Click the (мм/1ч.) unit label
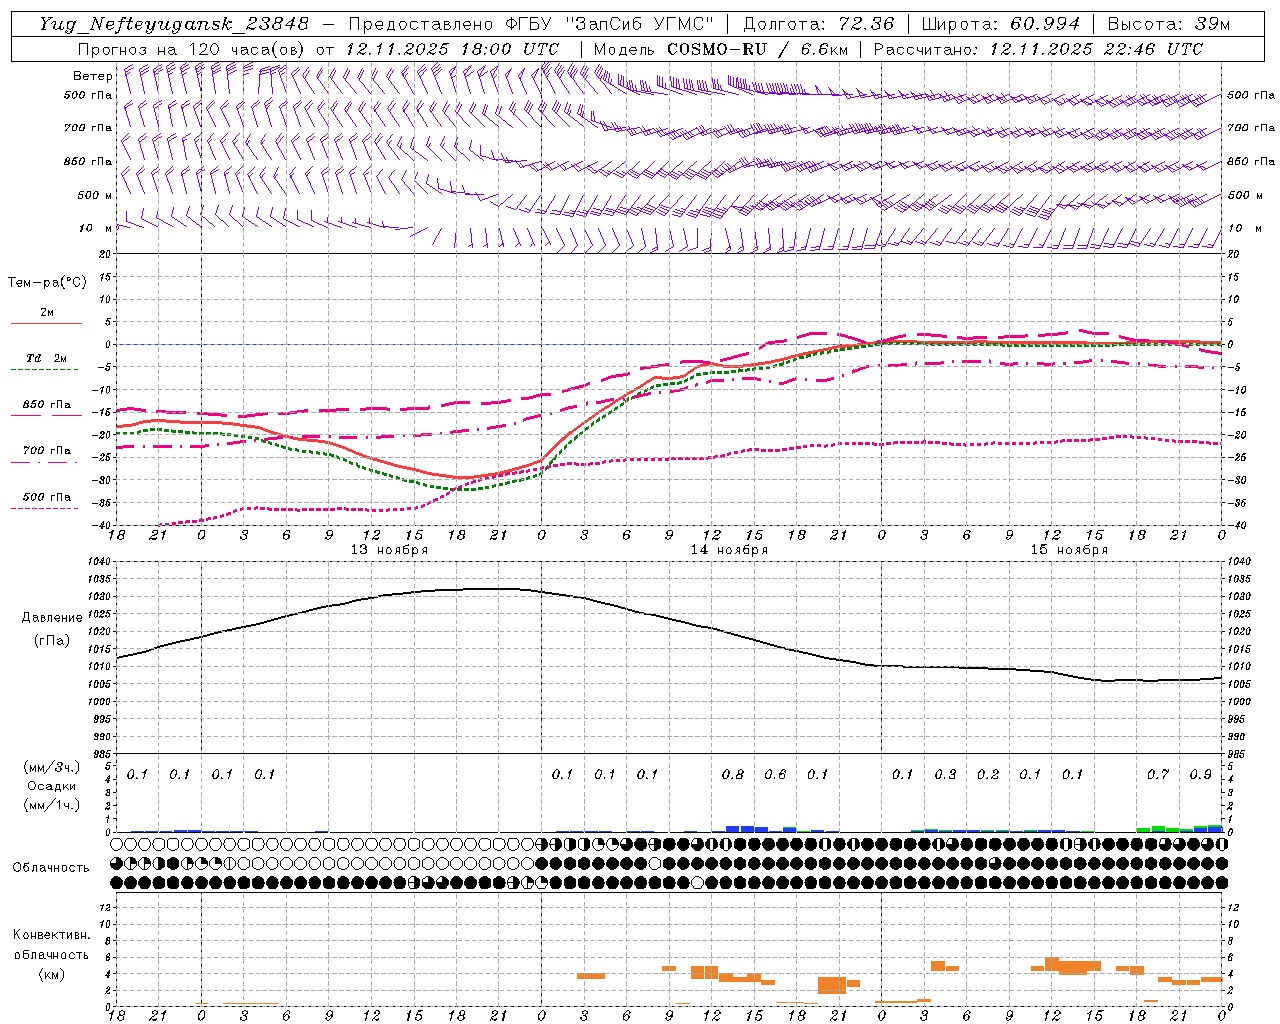Image resolution: width=1280 pixels, height=1024 pixels. [x=52, y=805]
